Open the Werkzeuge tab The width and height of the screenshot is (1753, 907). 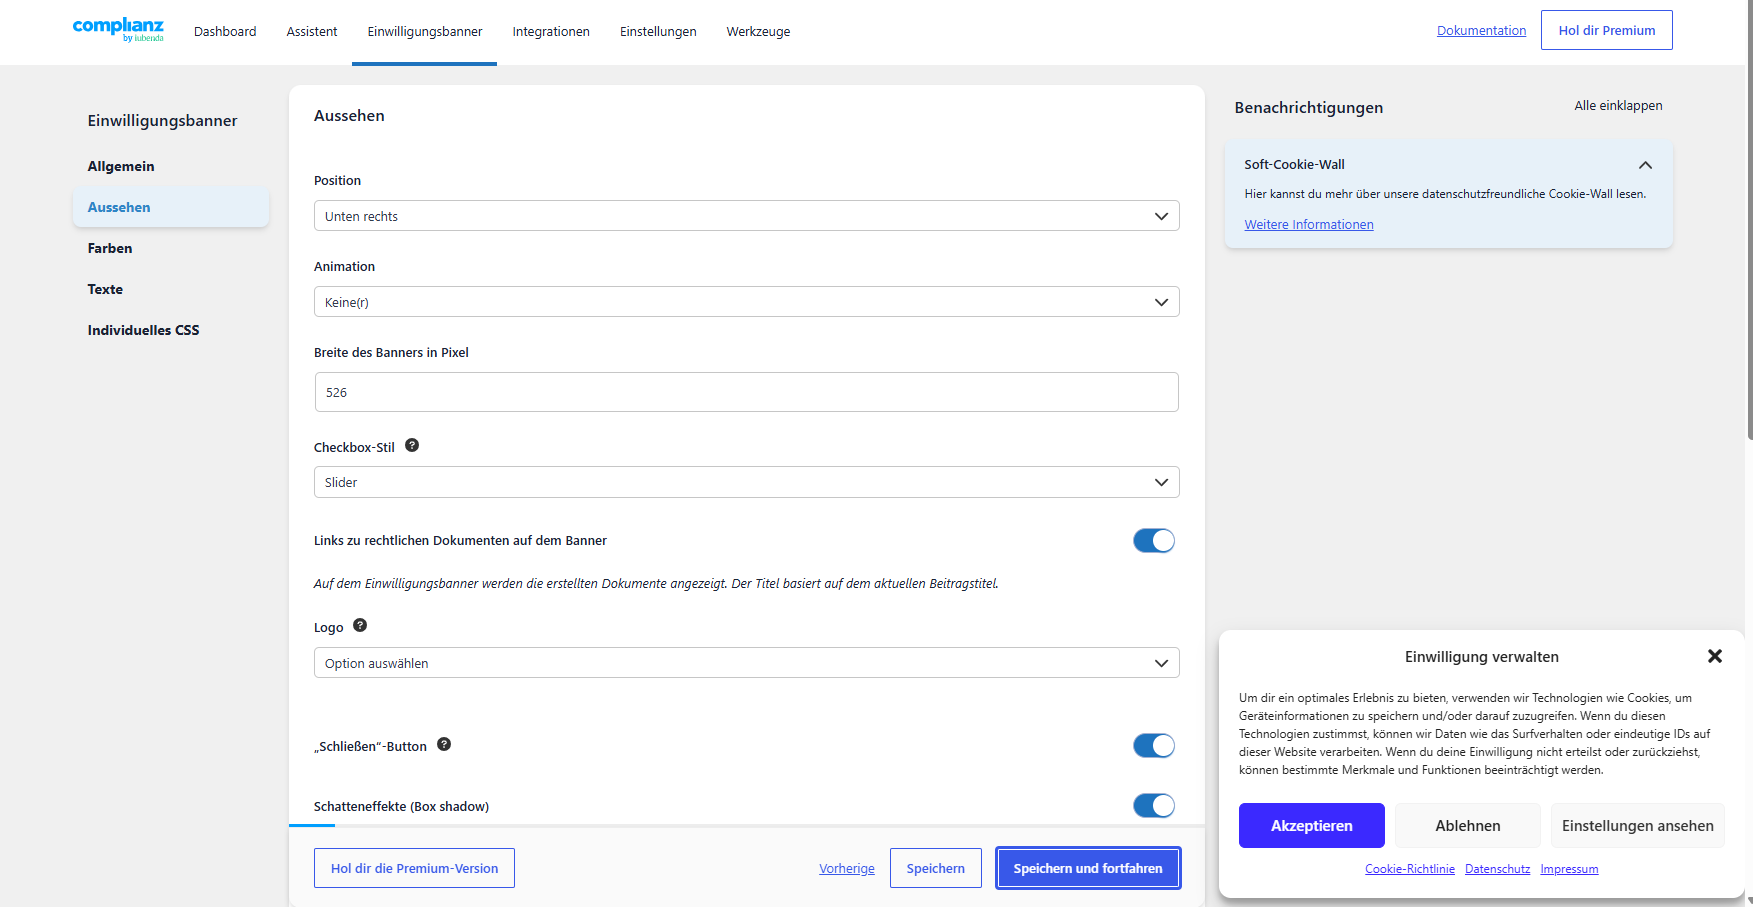(758, 32)
